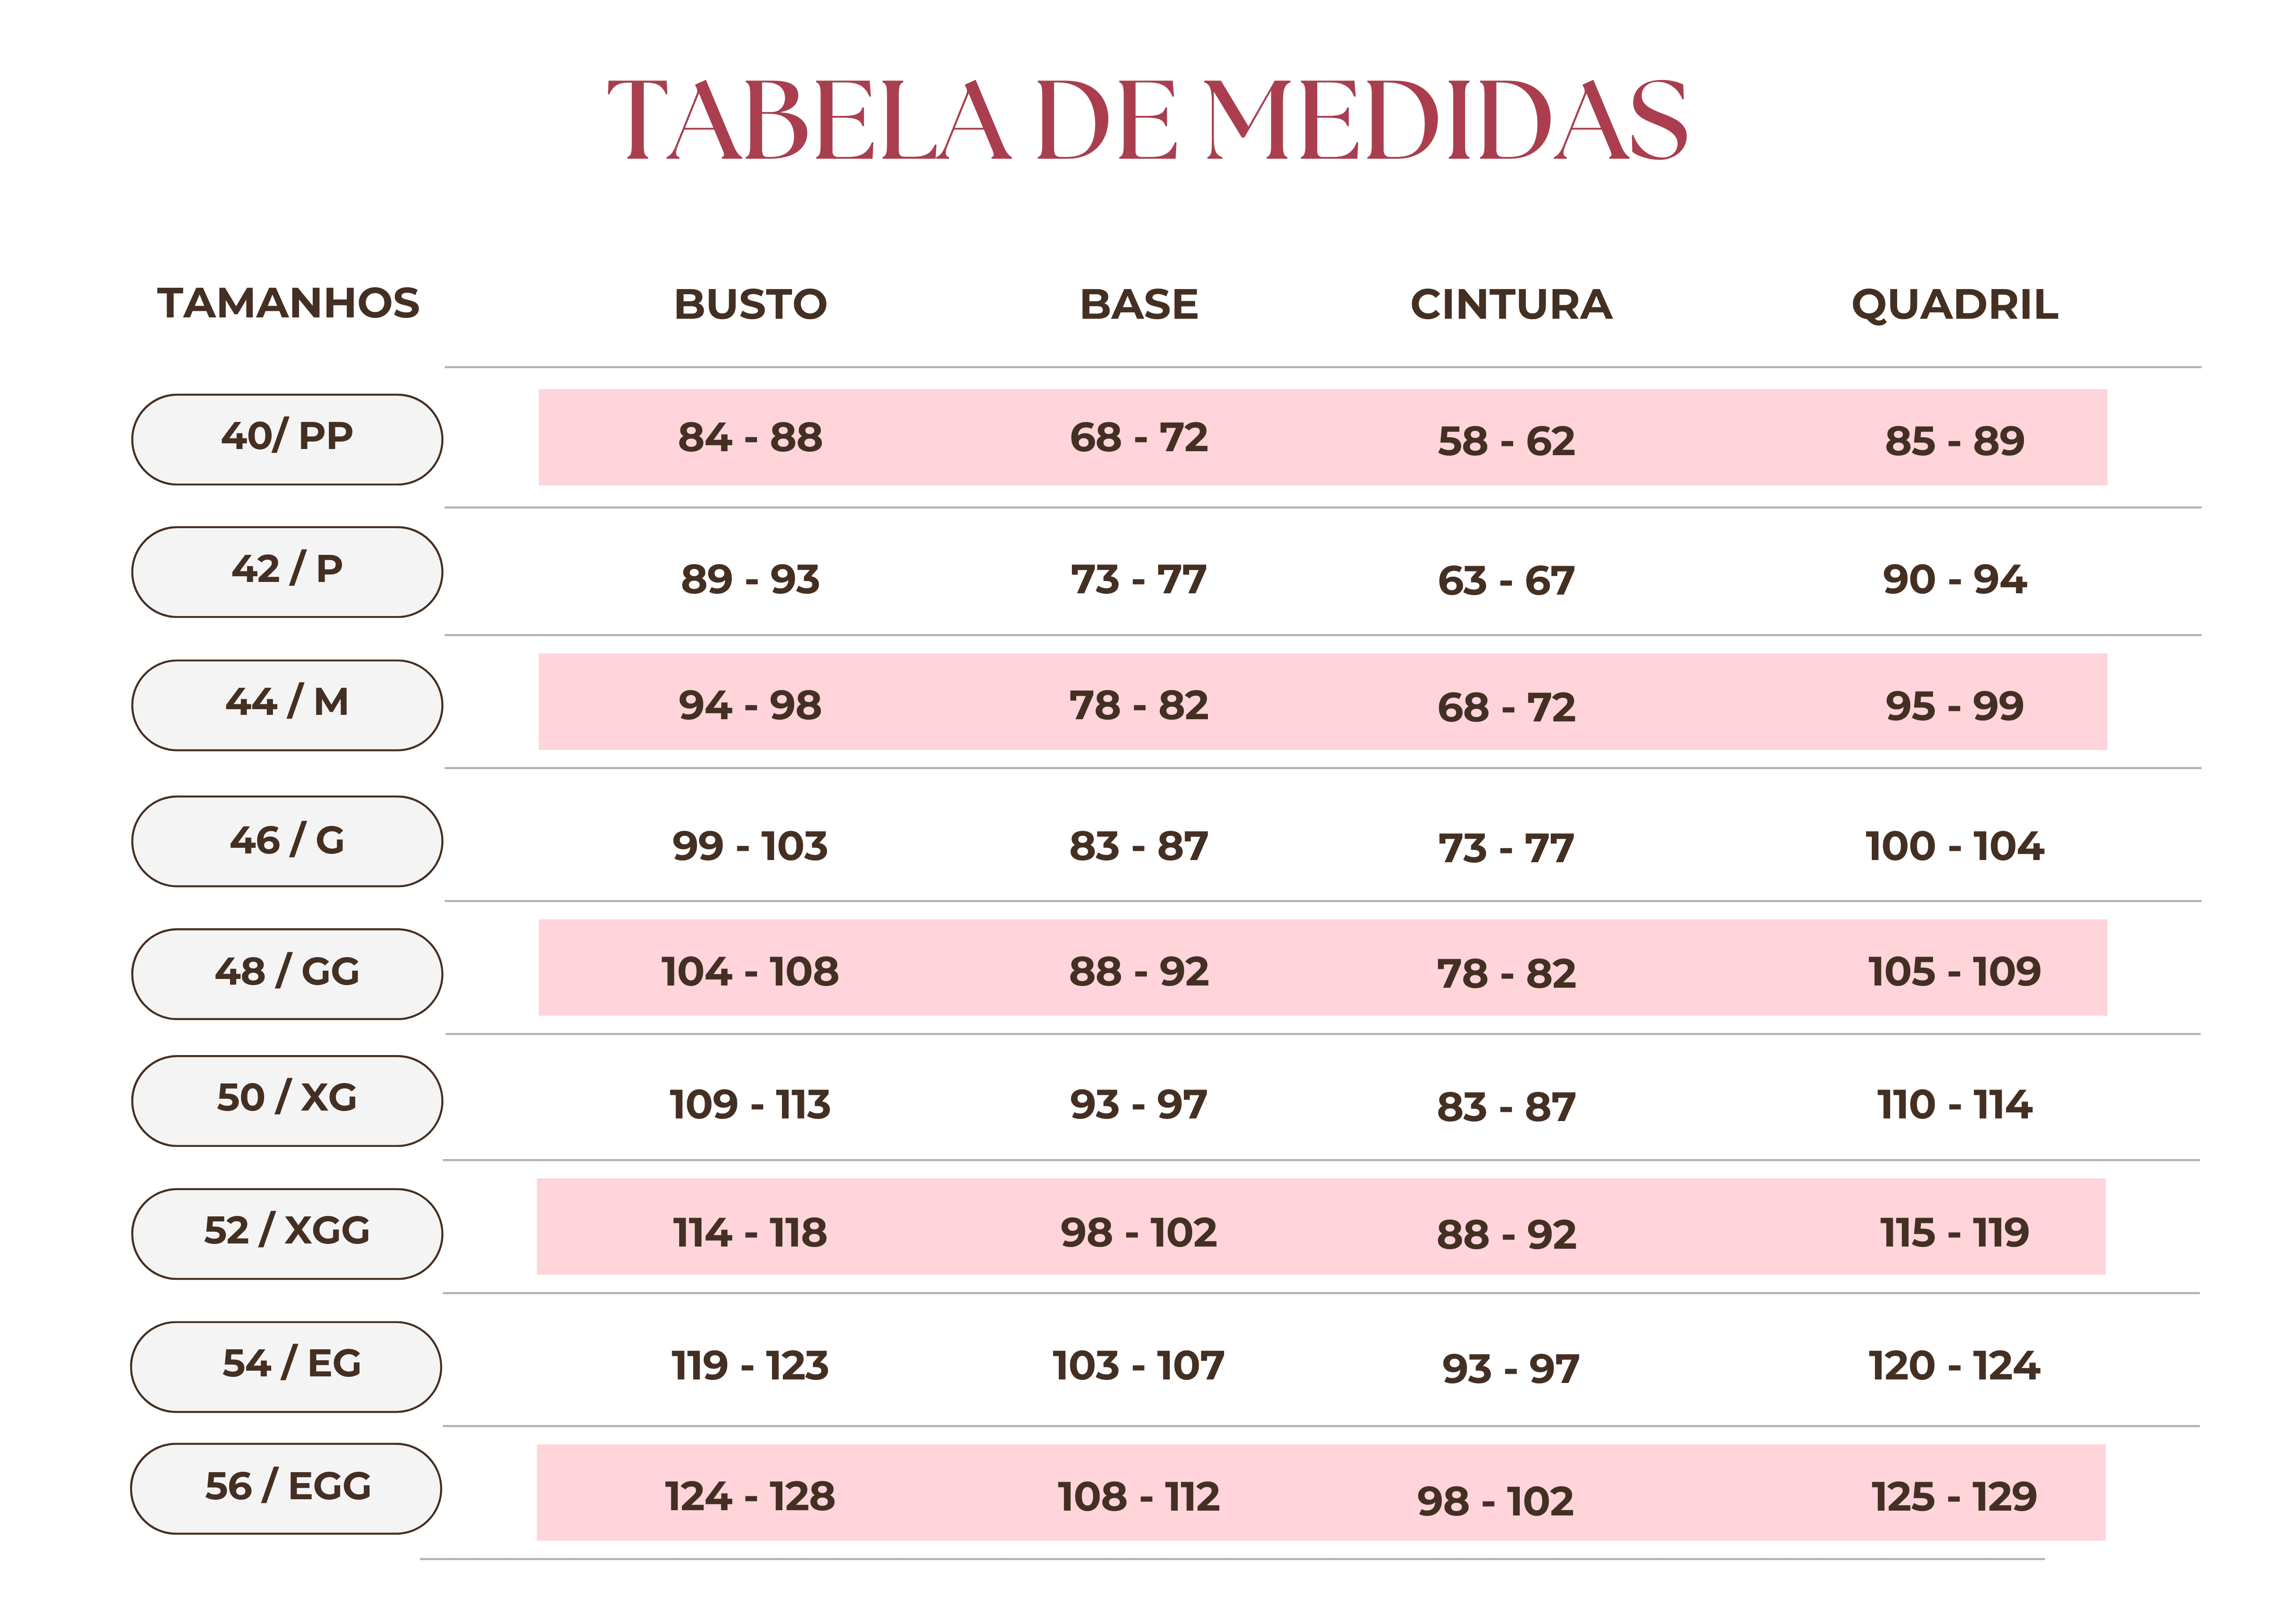2296x1623 pixels.
Task: Choose the 52 / XGG size pill
Action: (x=287, y=1233)
